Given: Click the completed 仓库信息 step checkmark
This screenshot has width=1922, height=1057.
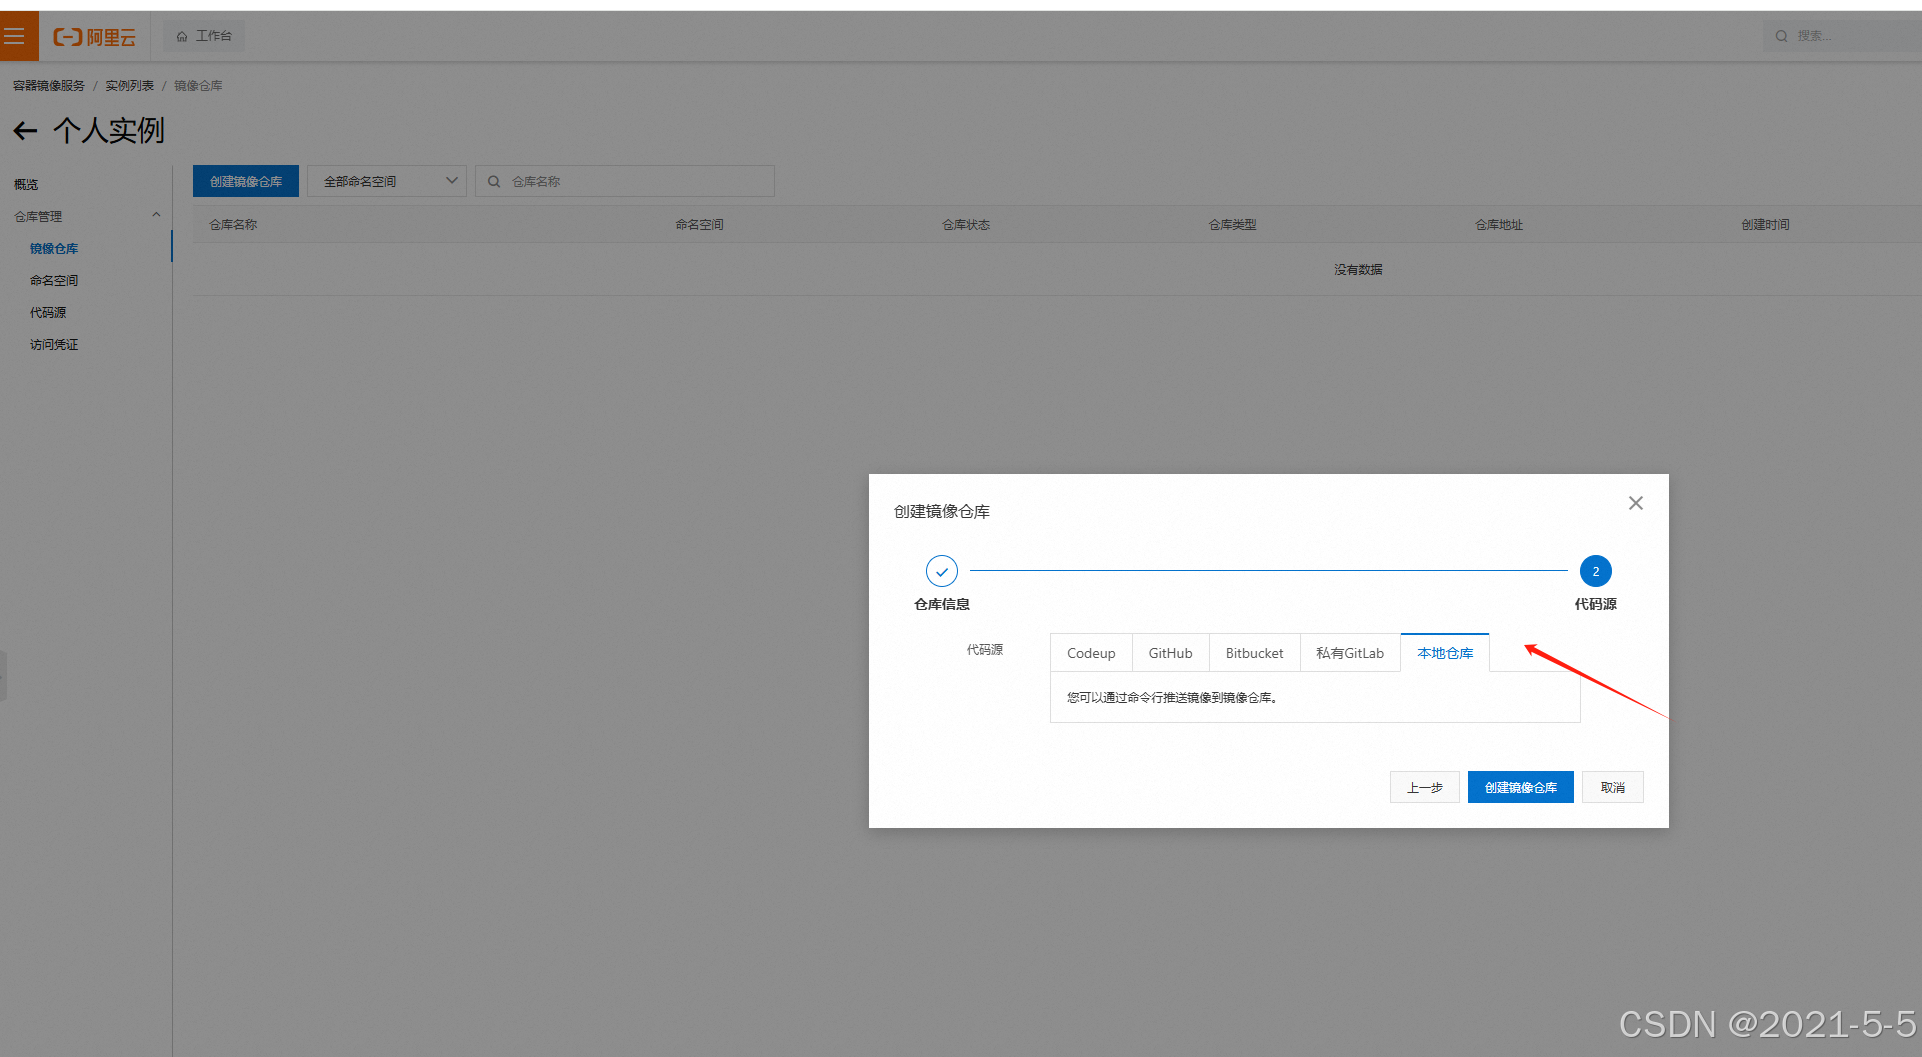Looking at the screenshot, I should click(x=942, y=571).
